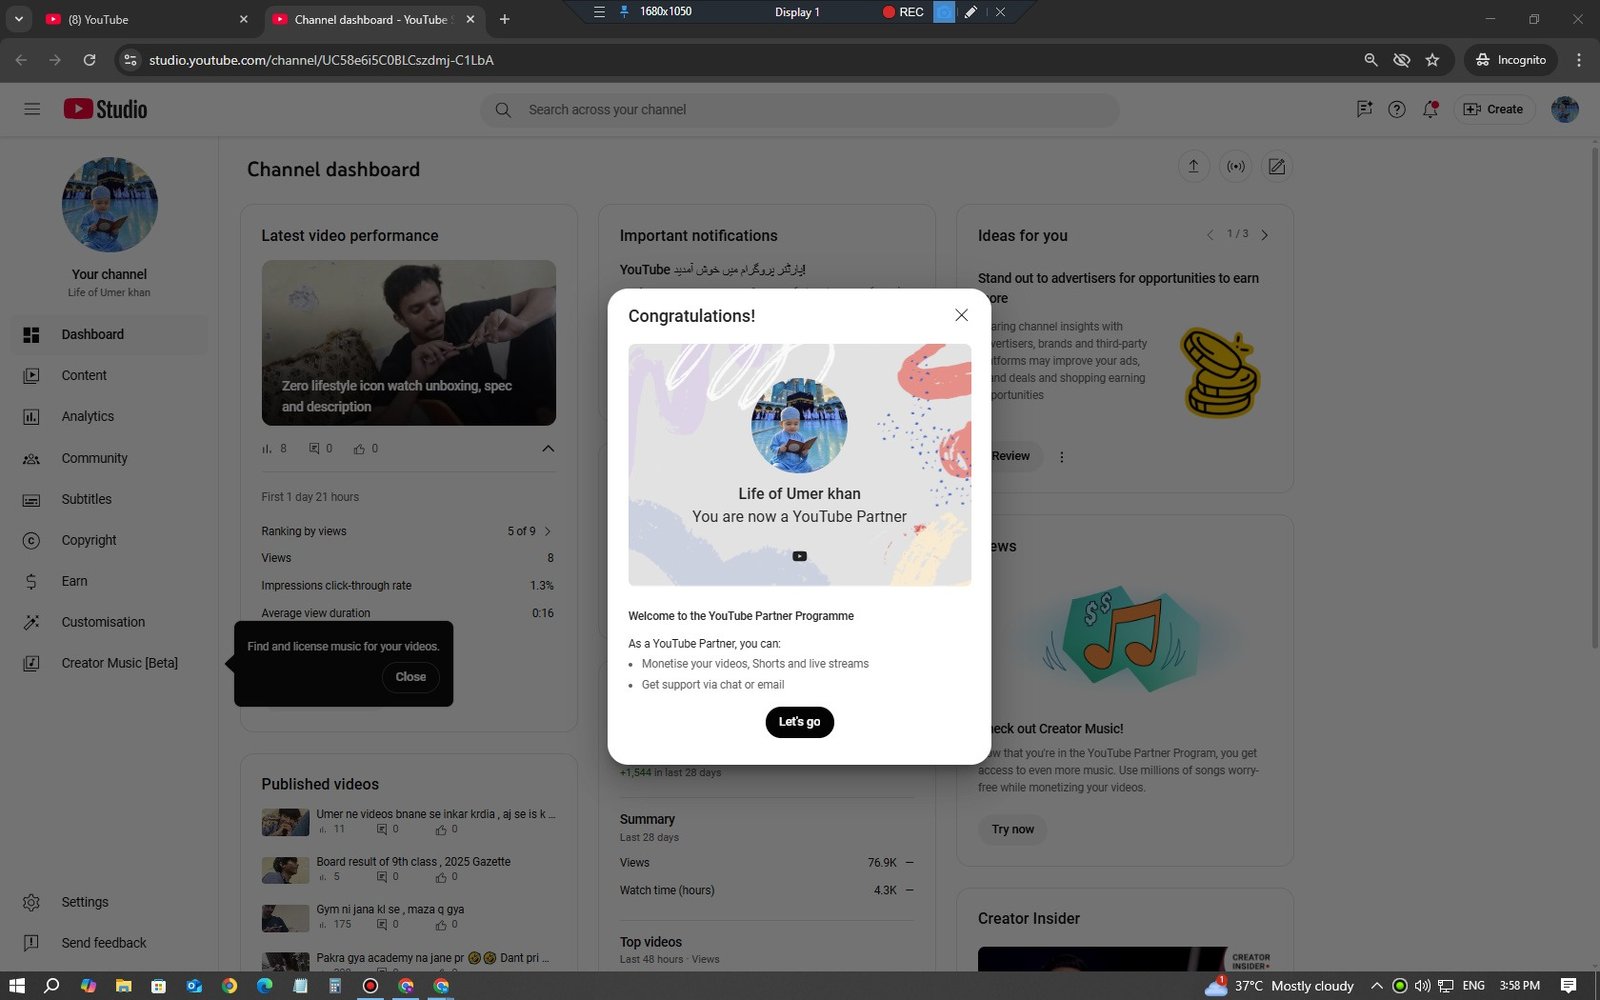
Task: Open Subtitles in the sidebar
Action: [110, 499]
